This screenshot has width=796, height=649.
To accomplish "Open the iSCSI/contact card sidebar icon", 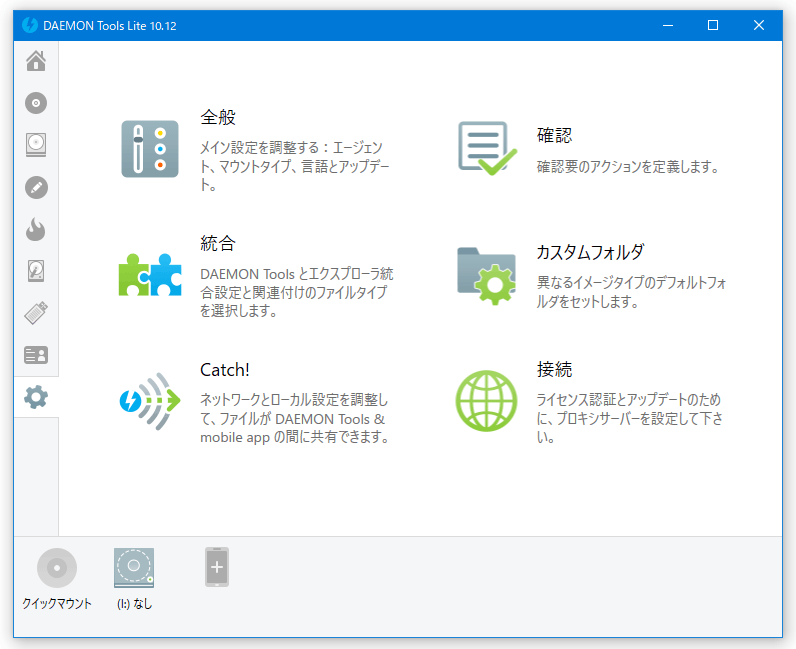I will click(36, 355).
